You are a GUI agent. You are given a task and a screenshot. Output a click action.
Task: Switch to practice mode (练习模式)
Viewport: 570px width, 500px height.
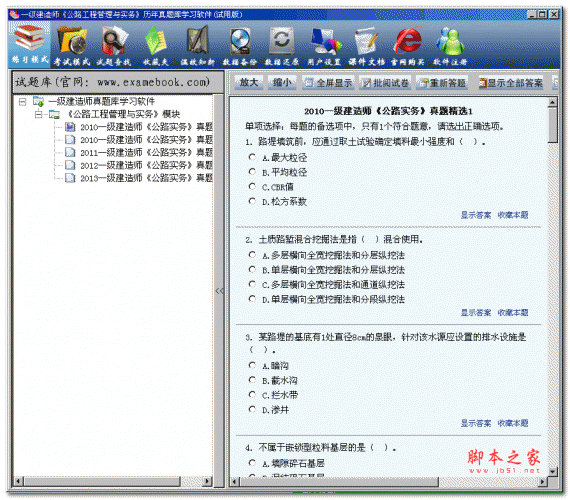[30, 44]
